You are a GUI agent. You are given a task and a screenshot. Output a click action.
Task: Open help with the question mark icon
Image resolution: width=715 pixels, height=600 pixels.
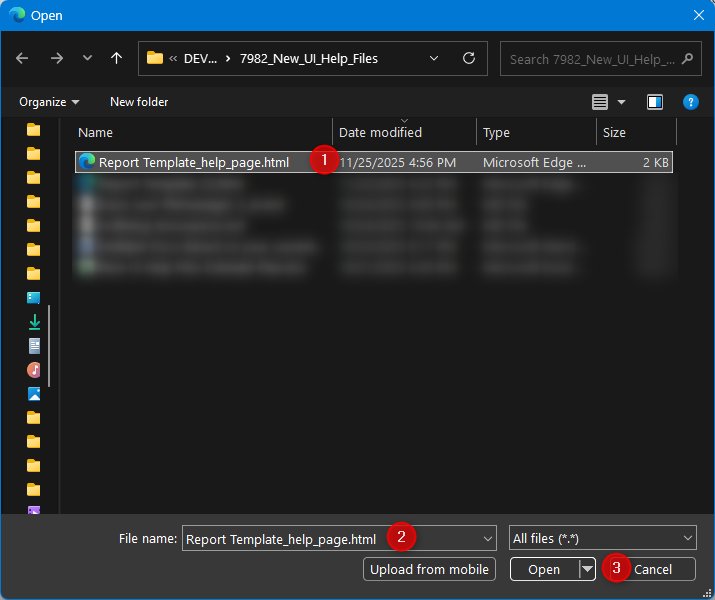690,102
